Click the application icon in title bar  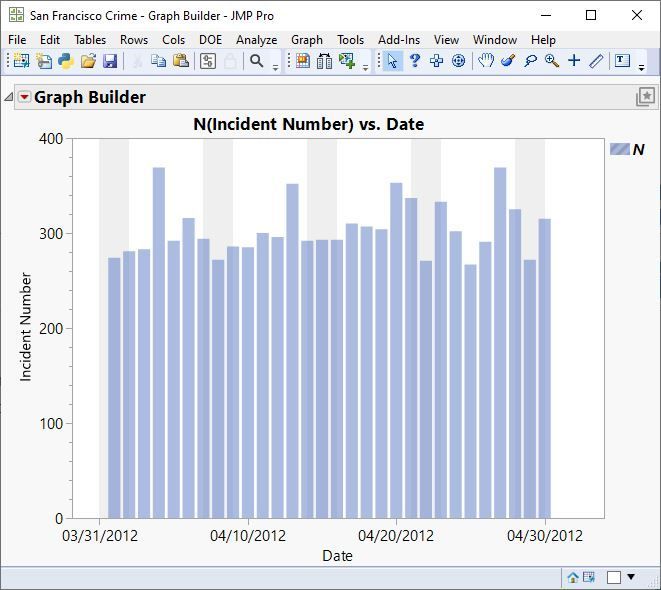16,14
